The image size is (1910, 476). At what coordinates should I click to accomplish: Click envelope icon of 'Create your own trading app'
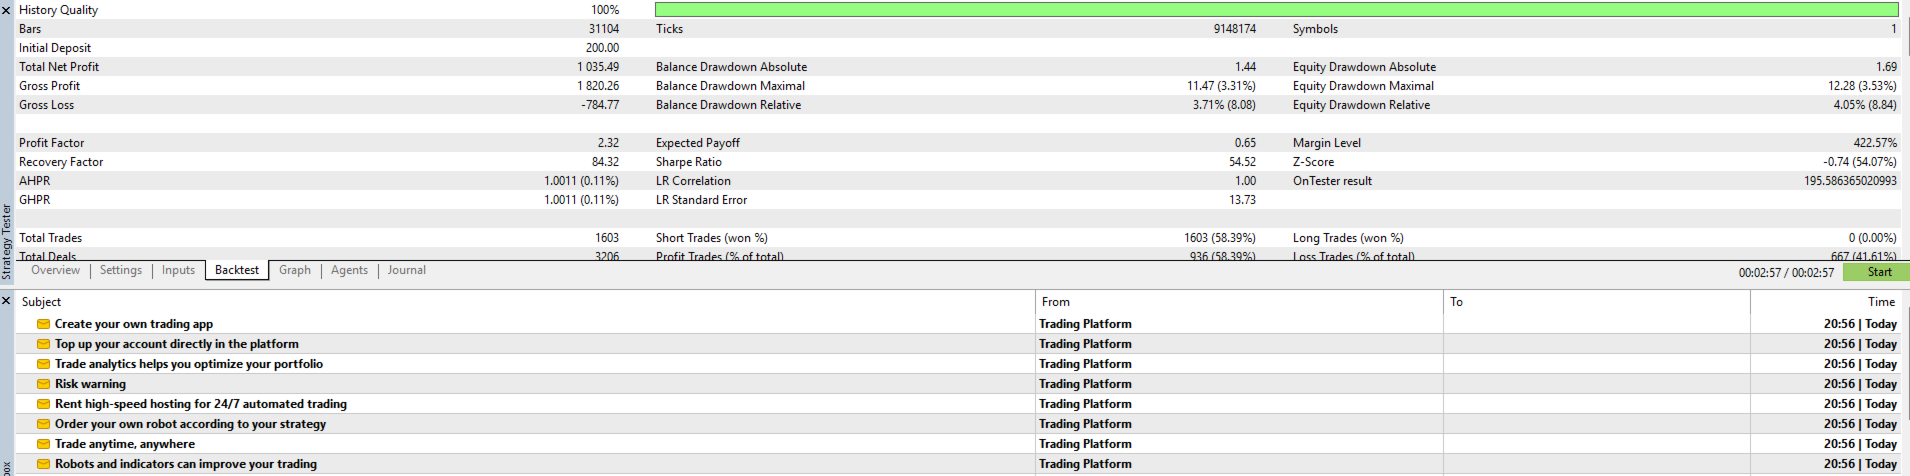pyautogui.click(x=43, y=324)
